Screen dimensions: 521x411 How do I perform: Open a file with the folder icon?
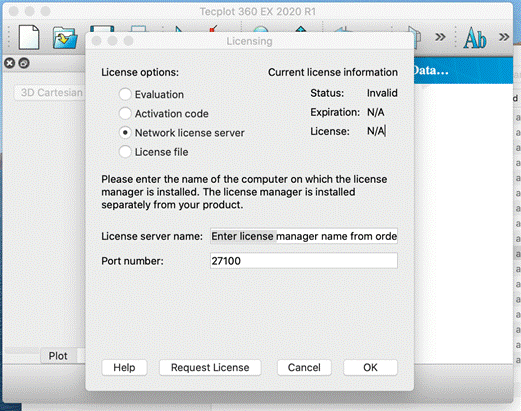[x=65, y=38]
